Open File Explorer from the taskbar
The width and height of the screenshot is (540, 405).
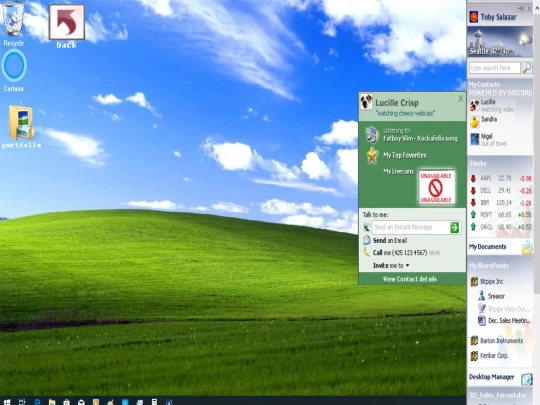click(52, 402)
